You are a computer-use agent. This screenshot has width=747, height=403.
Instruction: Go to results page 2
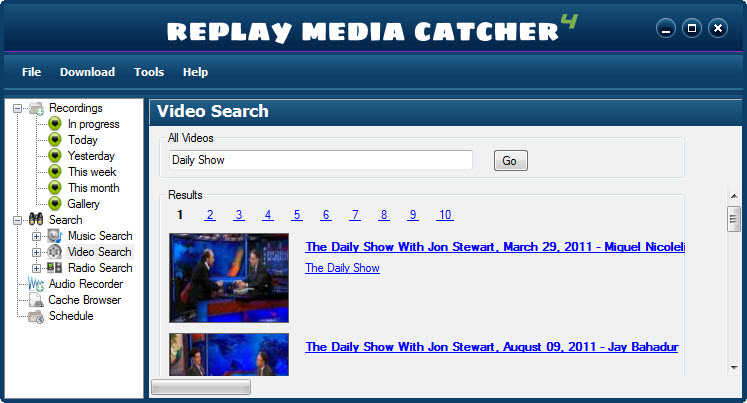point(210,215)
